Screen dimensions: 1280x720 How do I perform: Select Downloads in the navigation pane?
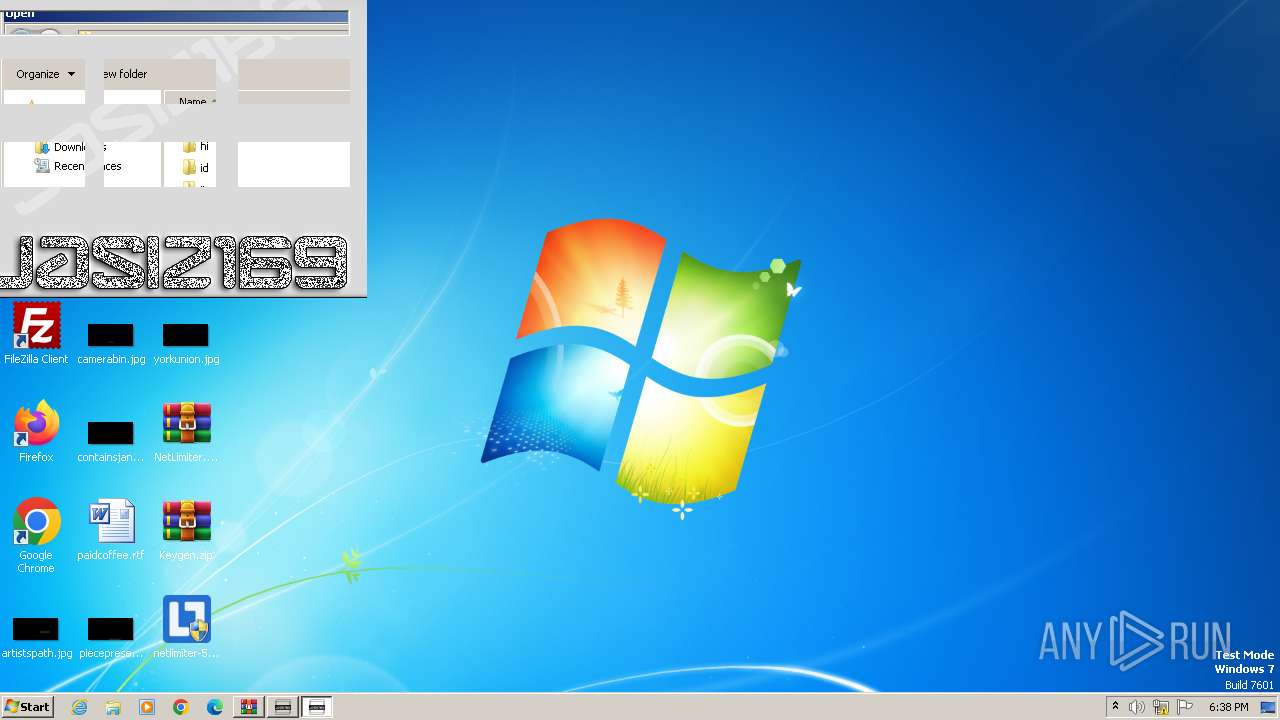tap(71, 147)
